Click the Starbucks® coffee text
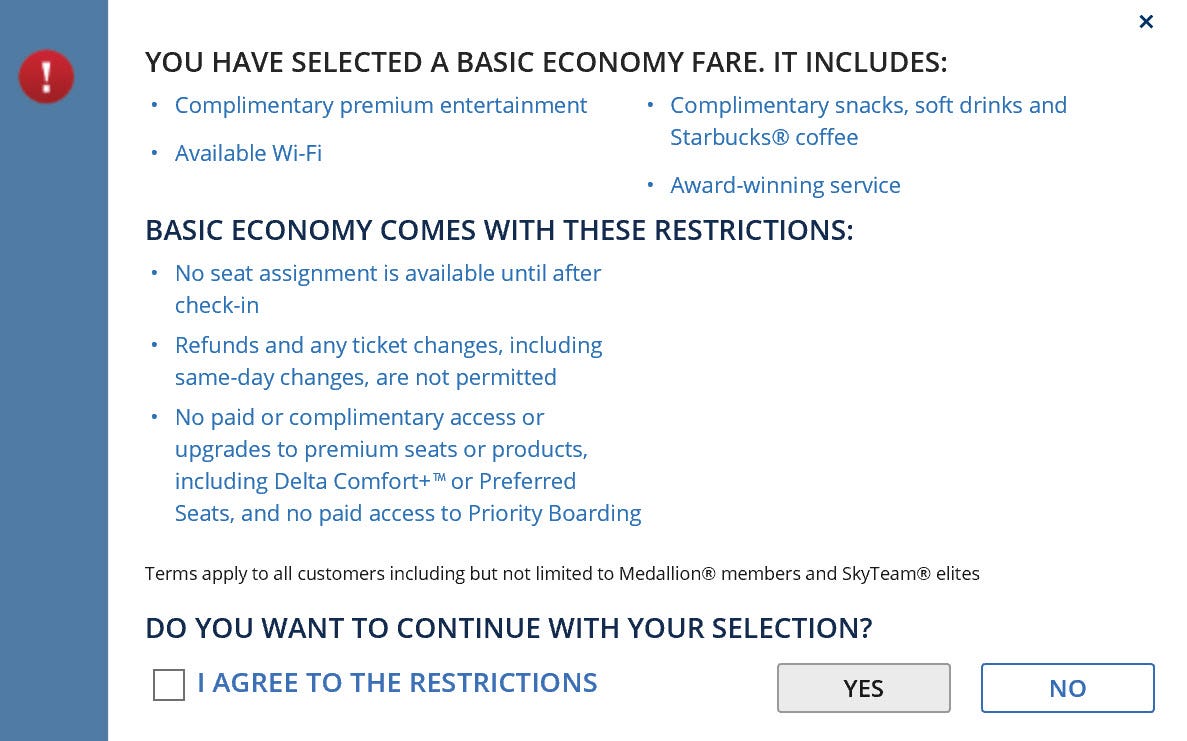The image size is (1187, 741). (x=764, y=138)
